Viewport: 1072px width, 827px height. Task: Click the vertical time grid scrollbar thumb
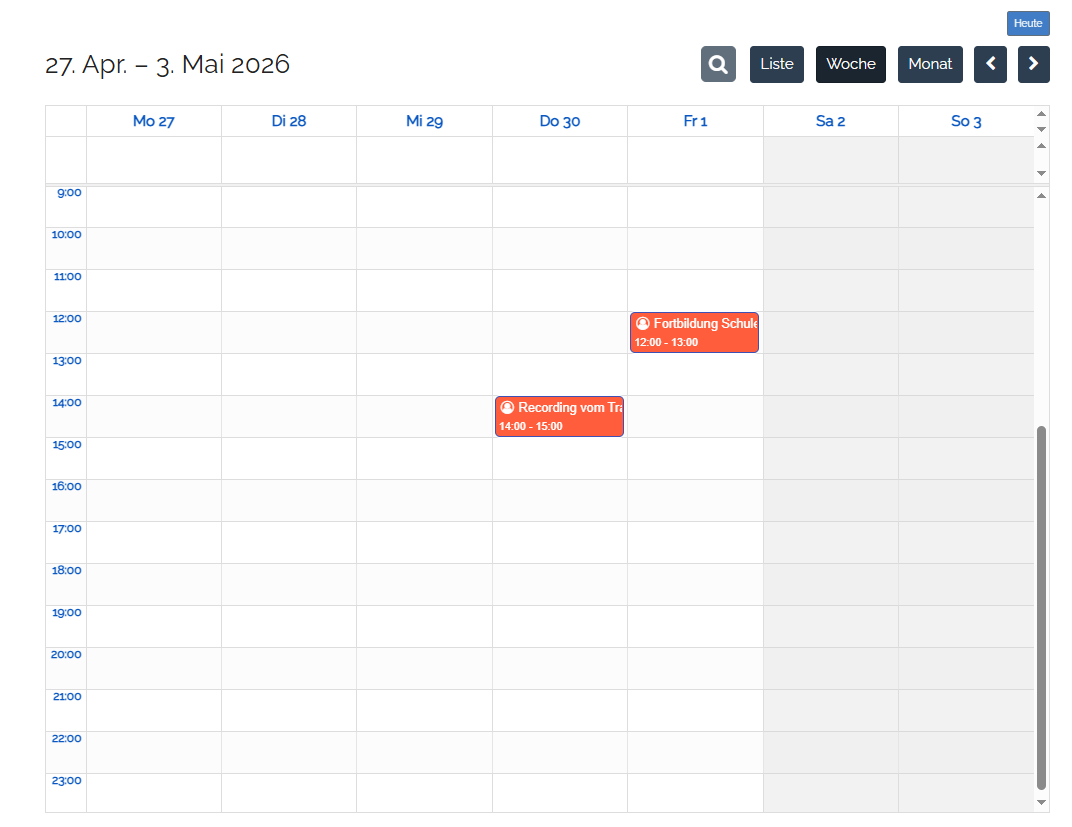click(1041, 606)
